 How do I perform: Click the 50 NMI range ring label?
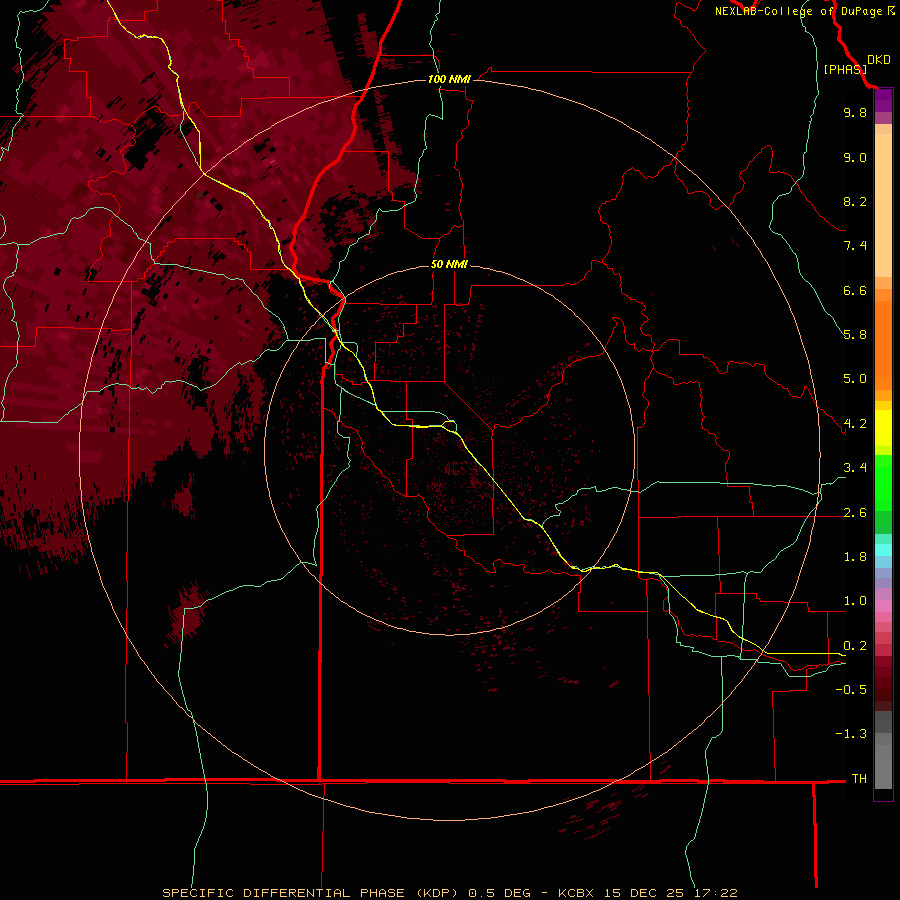[449, 264]
